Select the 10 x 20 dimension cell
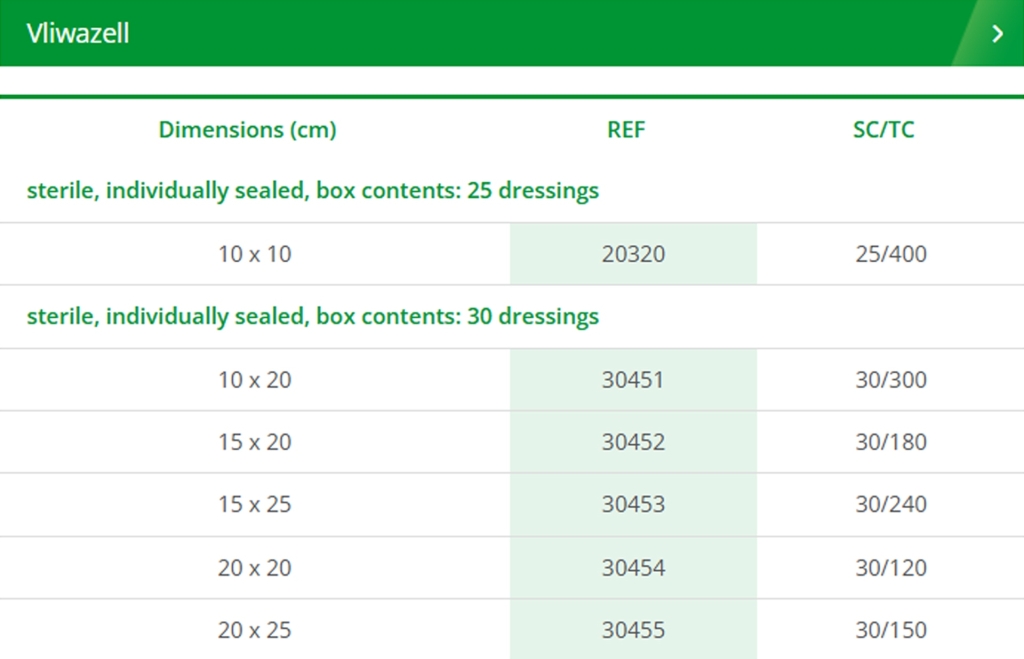 coord(255,379)
